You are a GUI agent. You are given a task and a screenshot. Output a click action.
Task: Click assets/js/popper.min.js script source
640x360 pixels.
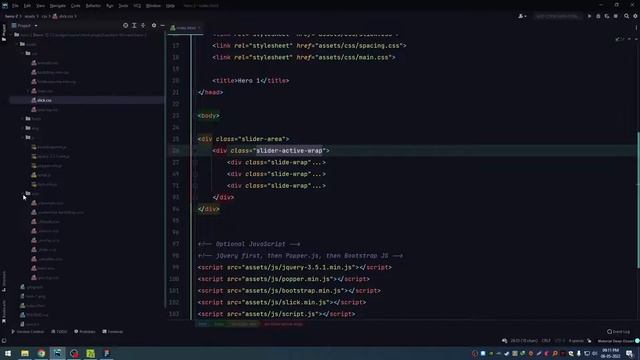click(287, 279)
